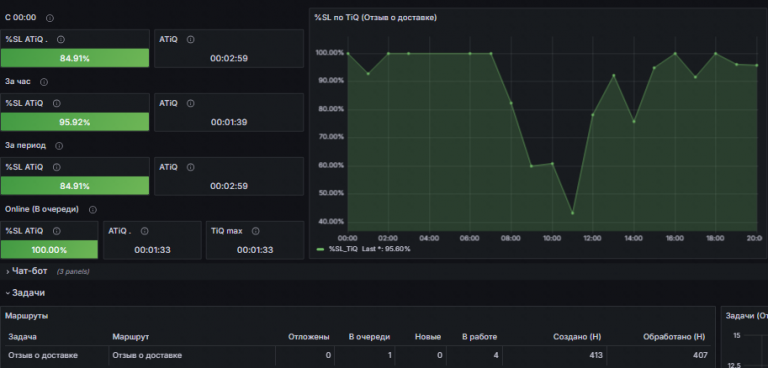768x368 pixels.
Task: Sort table by Отложены column header
Action: (309, 337)
